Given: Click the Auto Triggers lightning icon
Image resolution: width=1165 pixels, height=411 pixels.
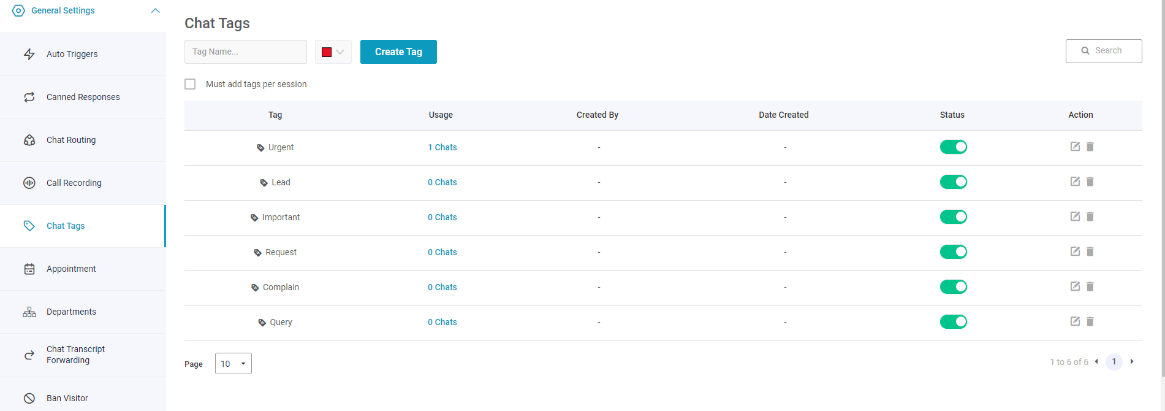Looking at the screenshot, I should point(30,54).
